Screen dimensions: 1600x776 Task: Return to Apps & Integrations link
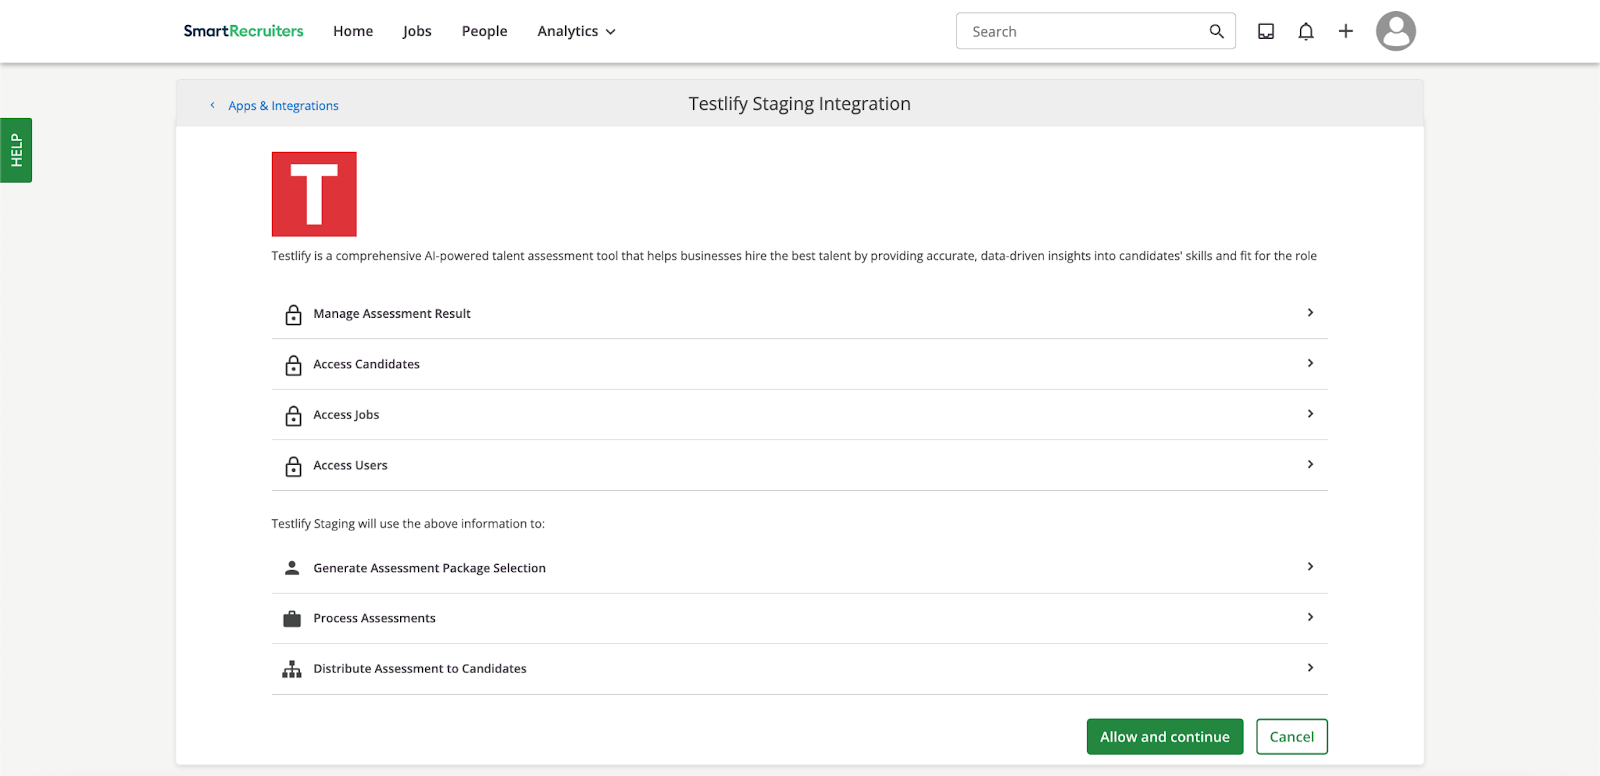click(x=283, y=105)
